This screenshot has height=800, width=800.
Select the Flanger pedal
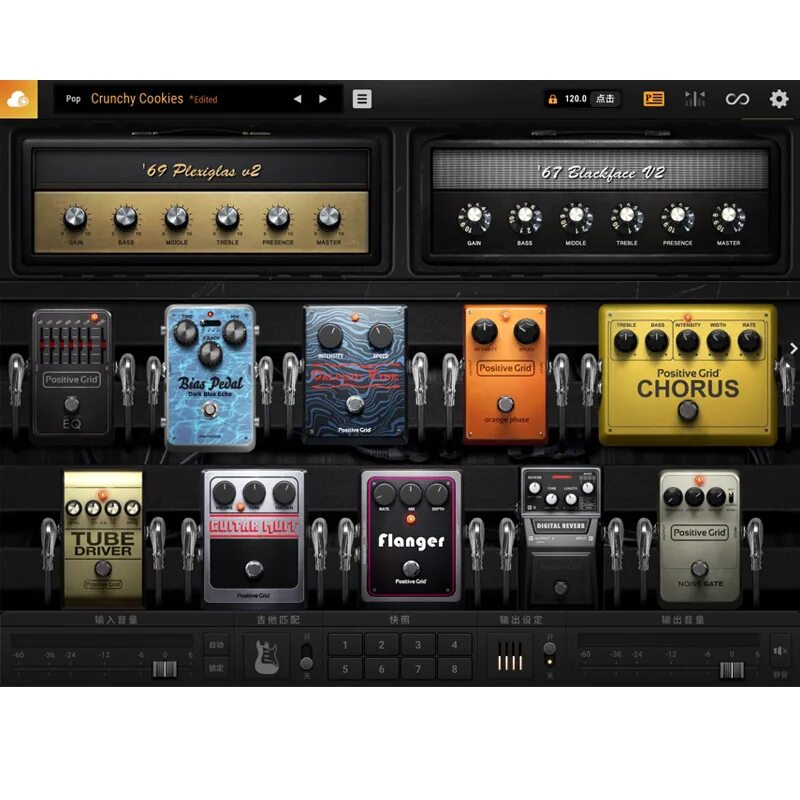coord(411,536)
